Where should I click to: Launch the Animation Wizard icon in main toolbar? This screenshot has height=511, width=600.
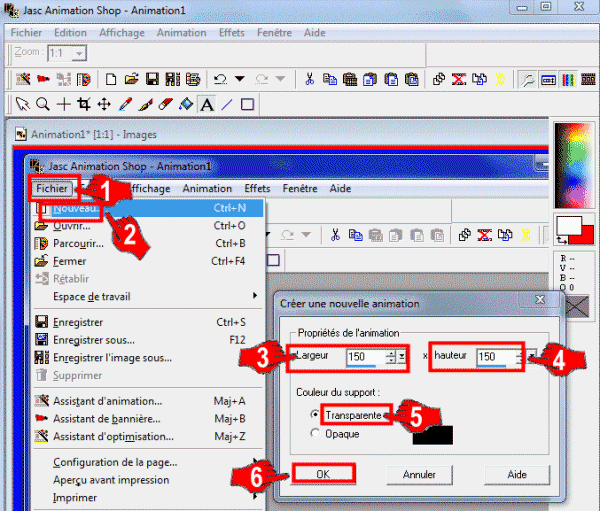coord(23,80)
